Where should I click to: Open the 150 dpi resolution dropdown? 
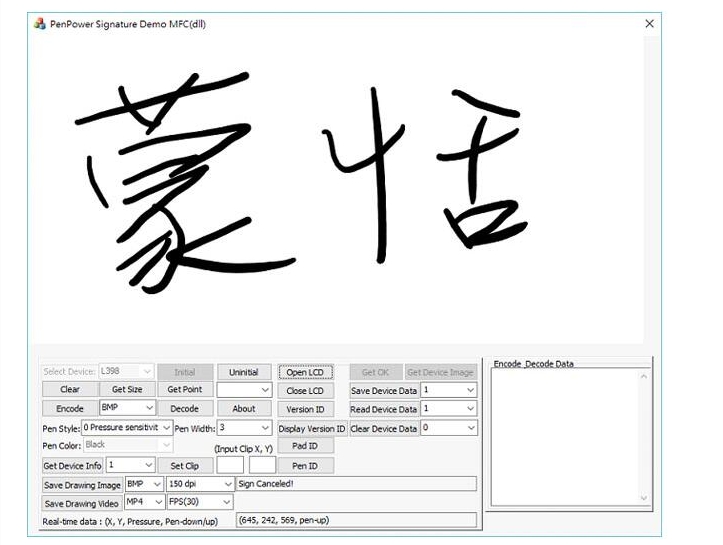[200, 484]
